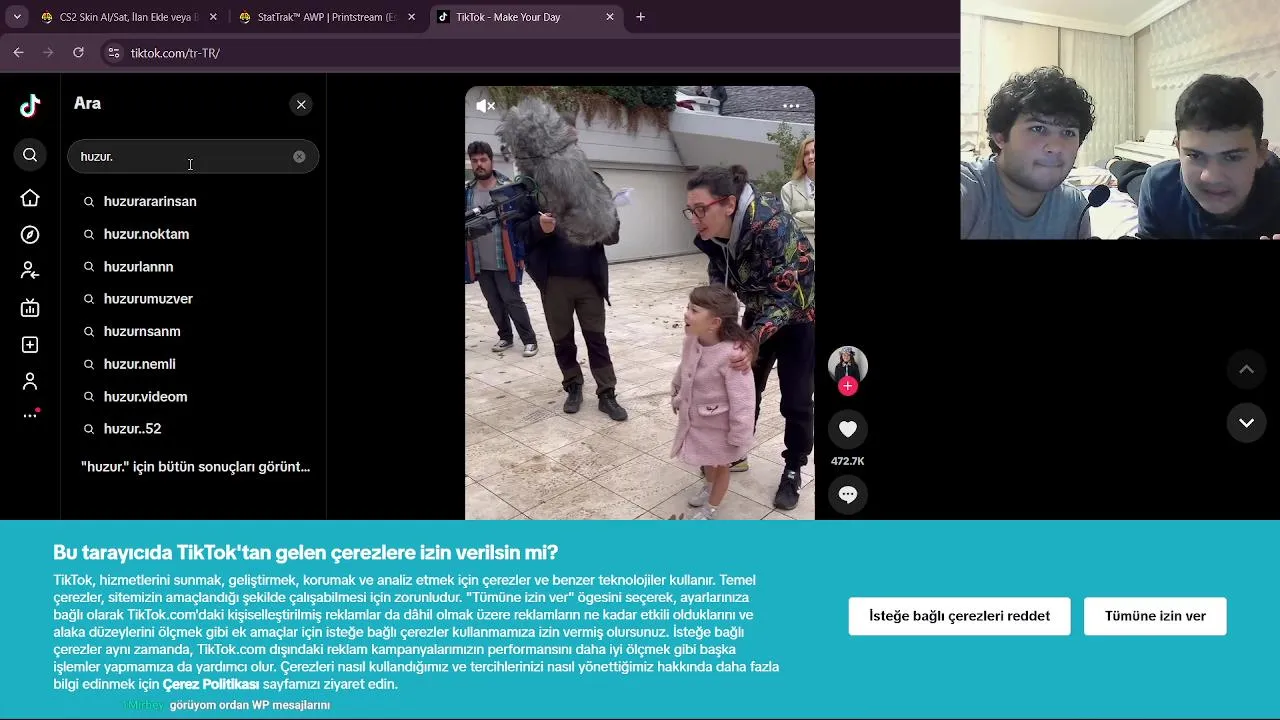Viewport: 1280px width, 720px height.
Task: Open the More dots sidebar icon
Action: [x=30, y=415]
